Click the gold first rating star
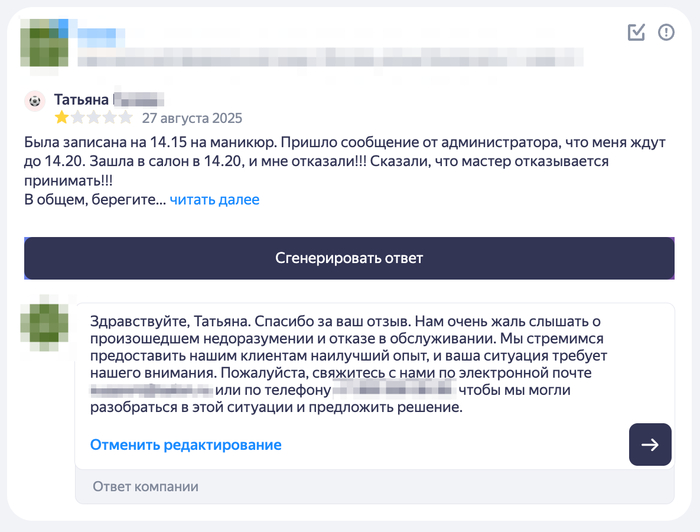700x532 pixels. [x=61, y=118]
